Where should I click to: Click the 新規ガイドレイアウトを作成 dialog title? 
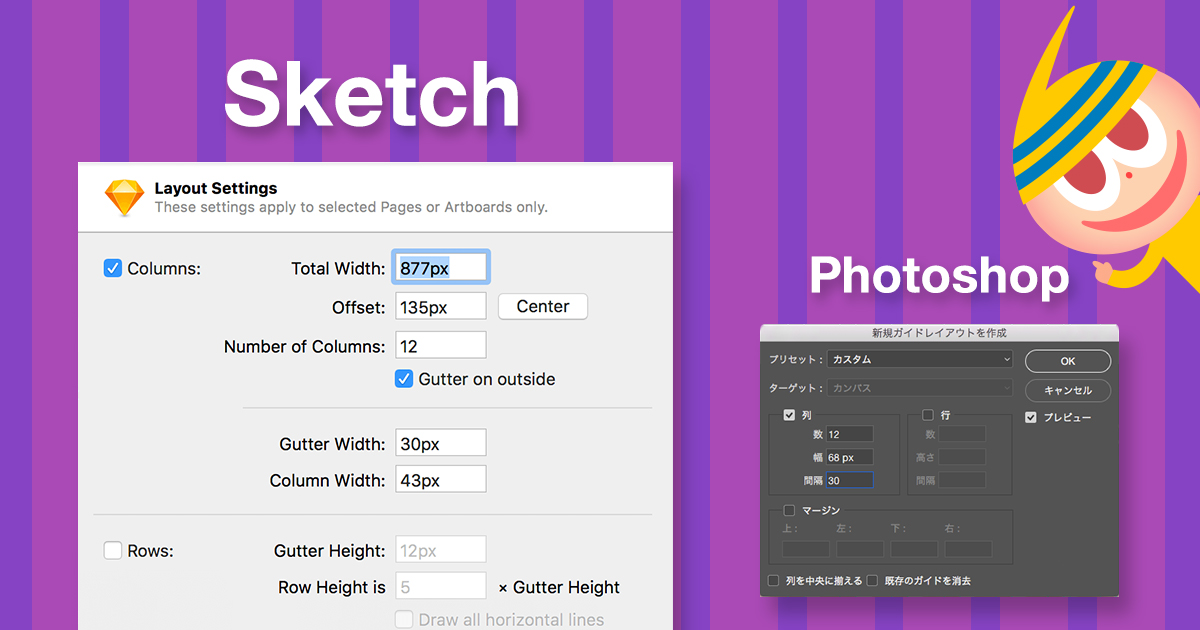point(940,332)
